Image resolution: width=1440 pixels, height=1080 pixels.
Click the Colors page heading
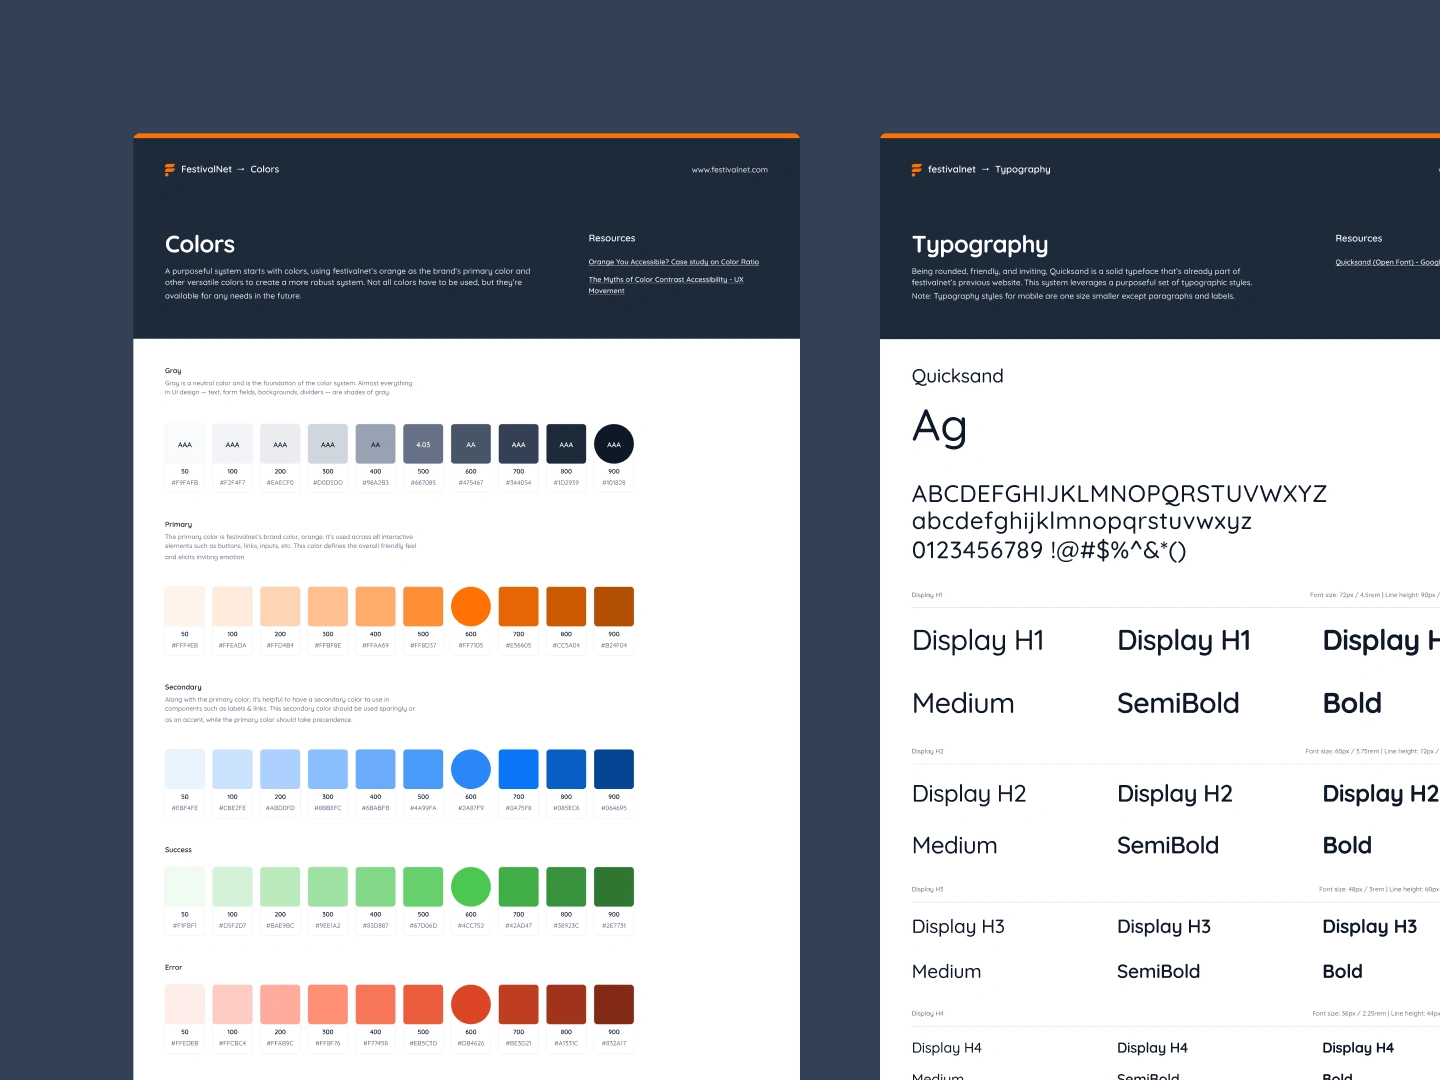[199, 244]
